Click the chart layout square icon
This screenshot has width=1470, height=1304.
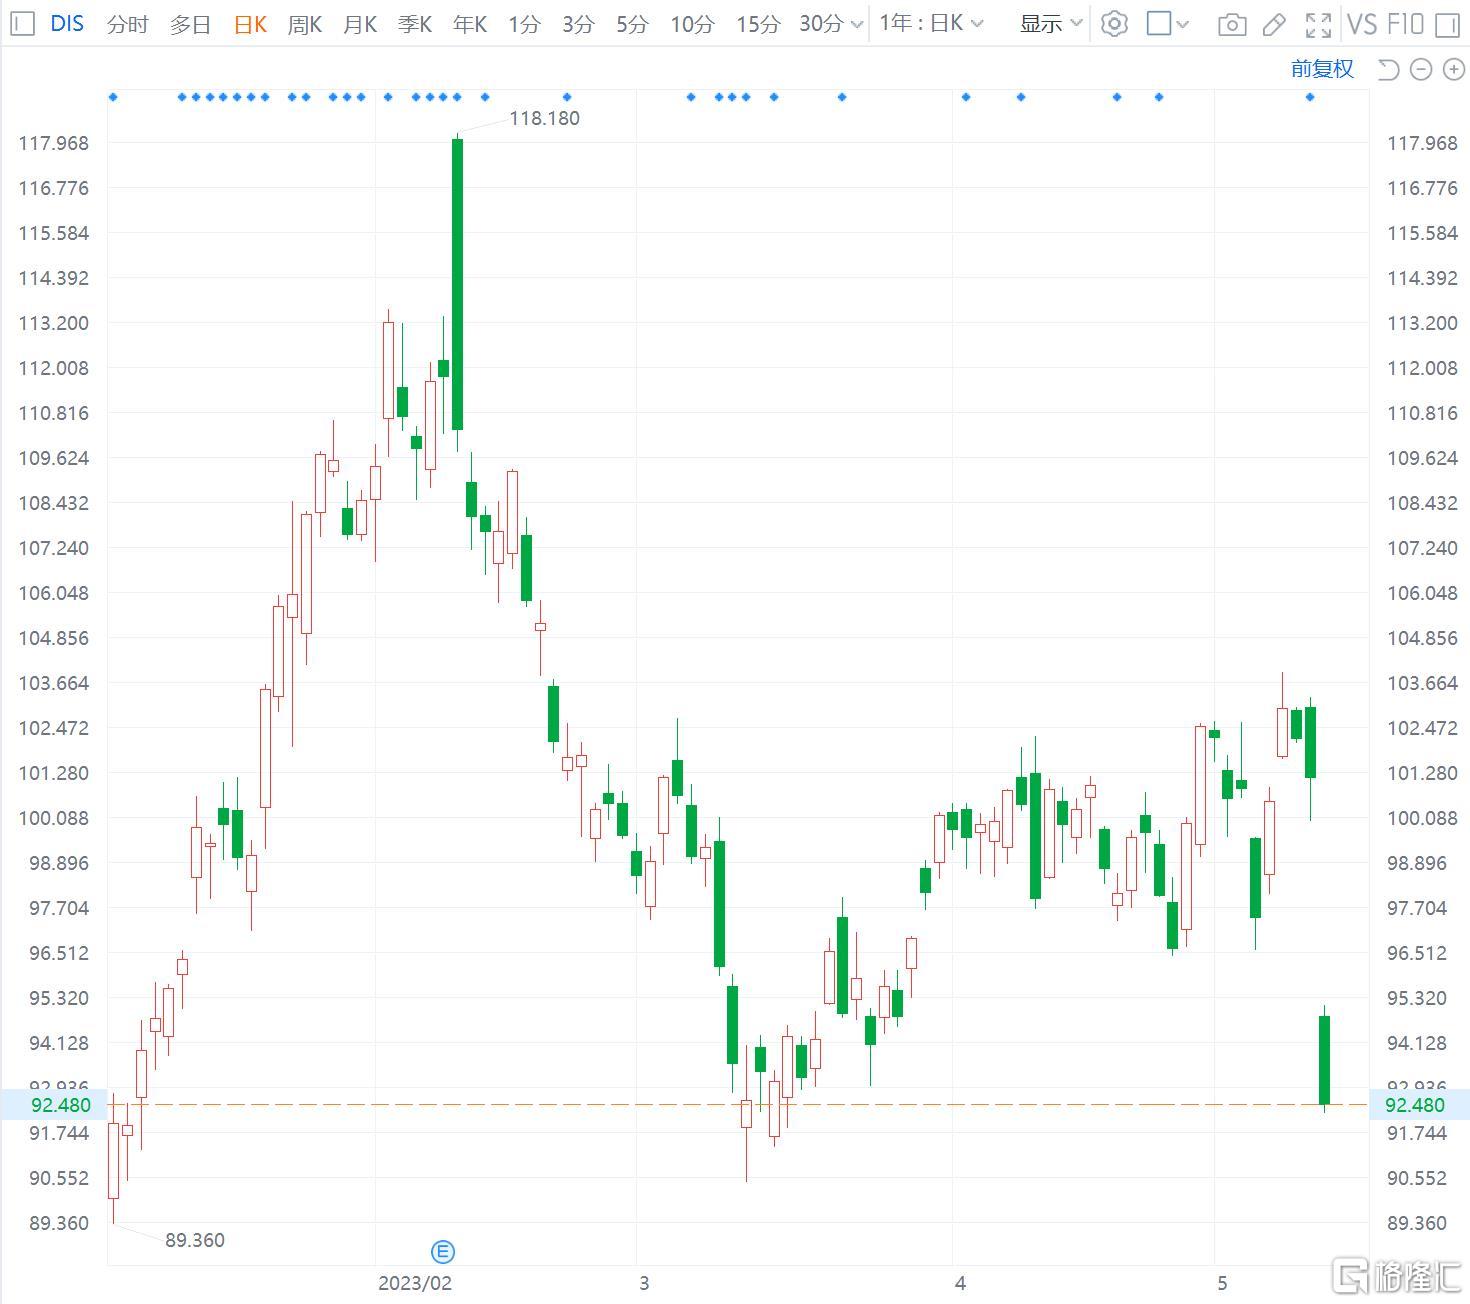(x=1159, y=23)
